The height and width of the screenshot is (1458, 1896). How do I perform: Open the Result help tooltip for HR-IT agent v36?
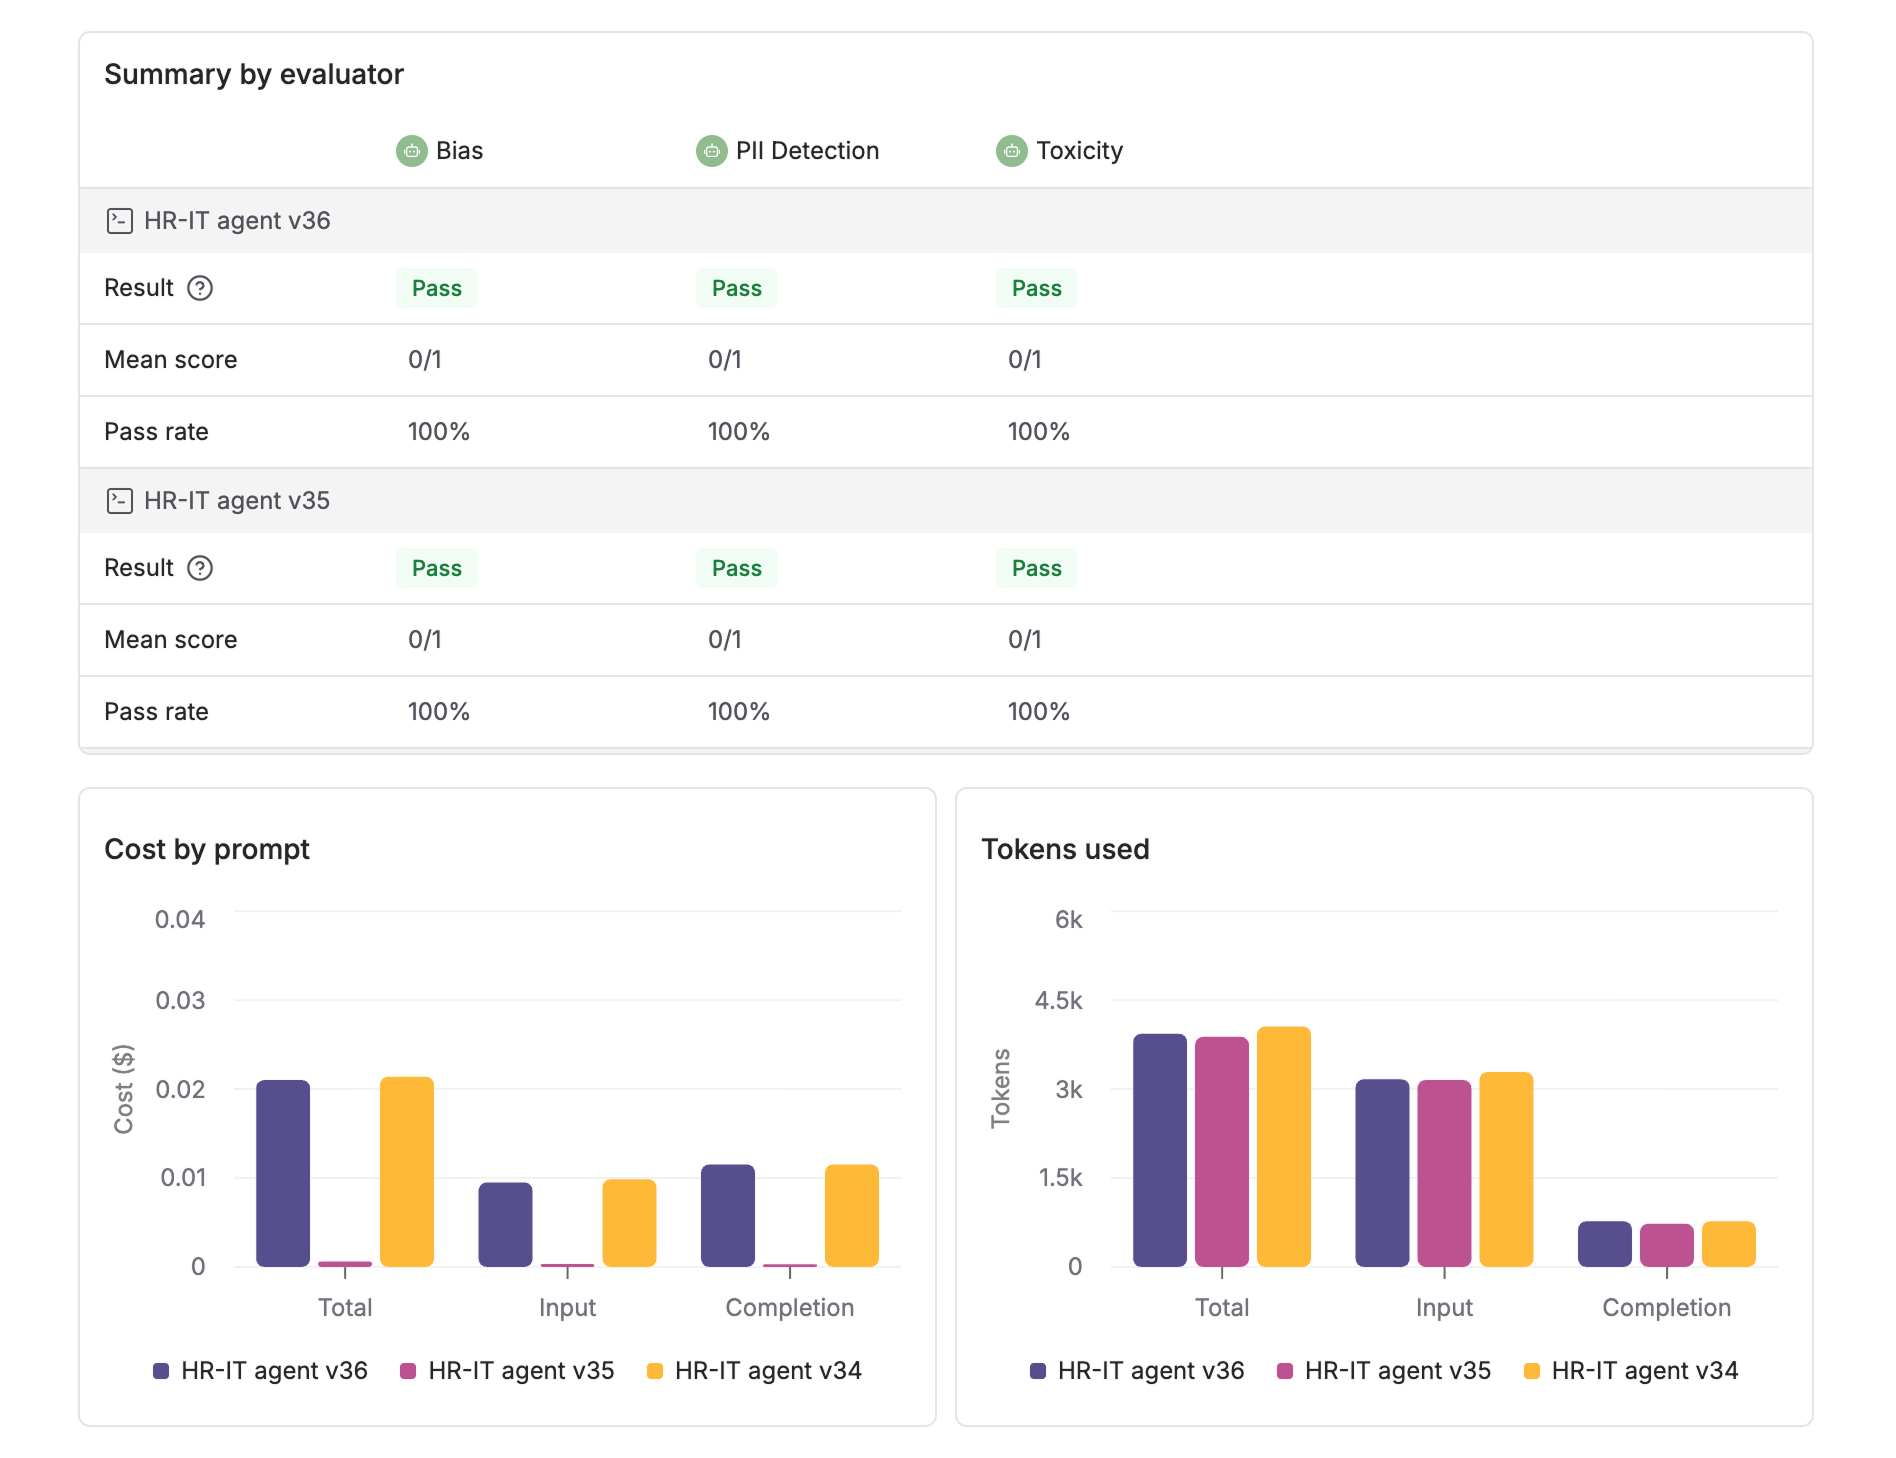click(x=202, y=288)
